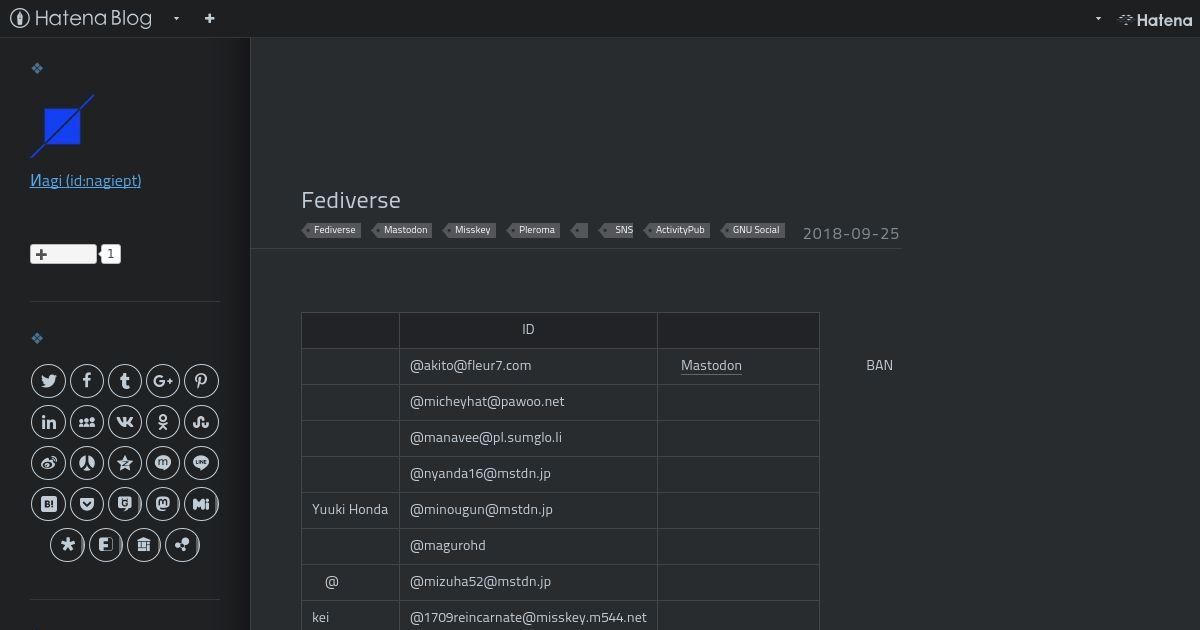Share on LinkedIn icon

[49, 422]
